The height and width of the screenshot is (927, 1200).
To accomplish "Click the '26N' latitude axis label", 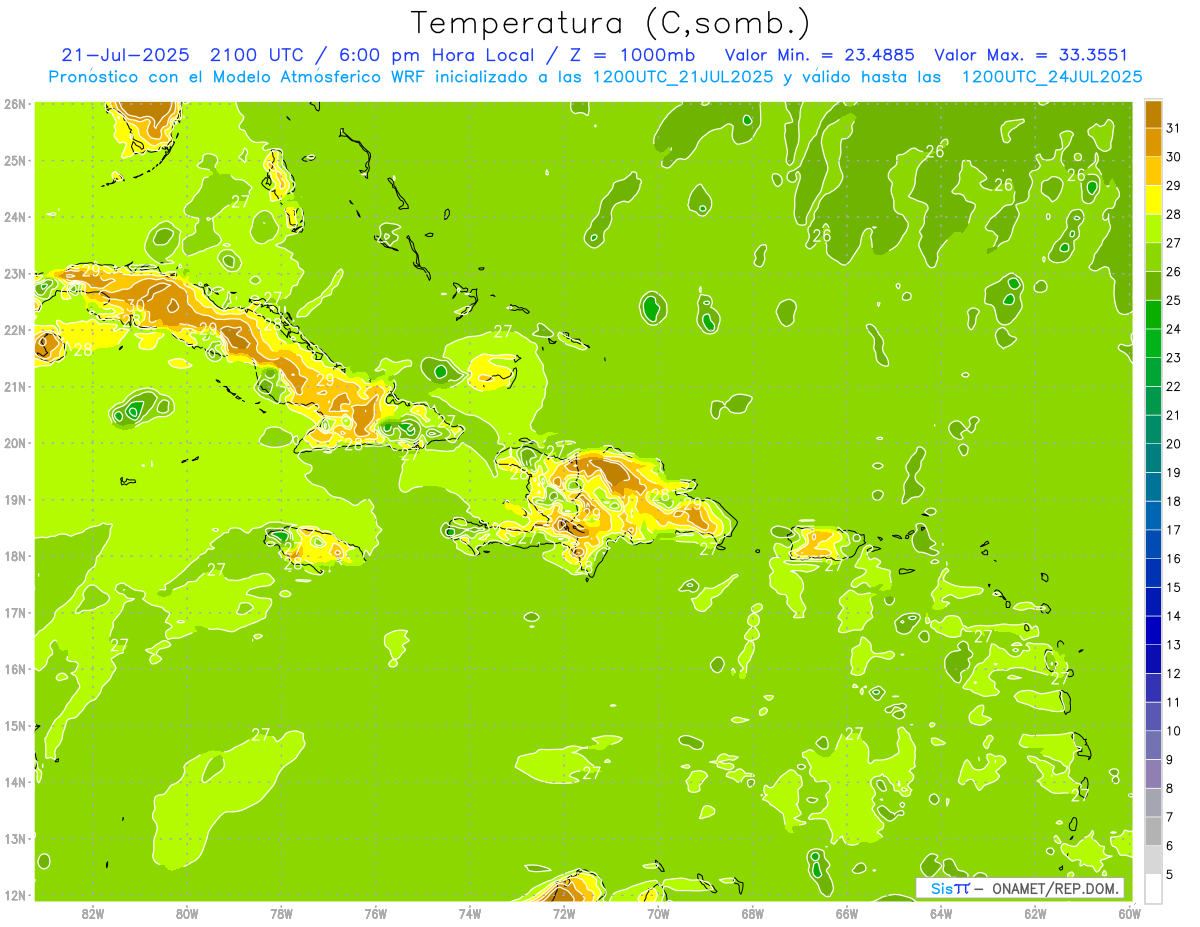I will point(15,104).
